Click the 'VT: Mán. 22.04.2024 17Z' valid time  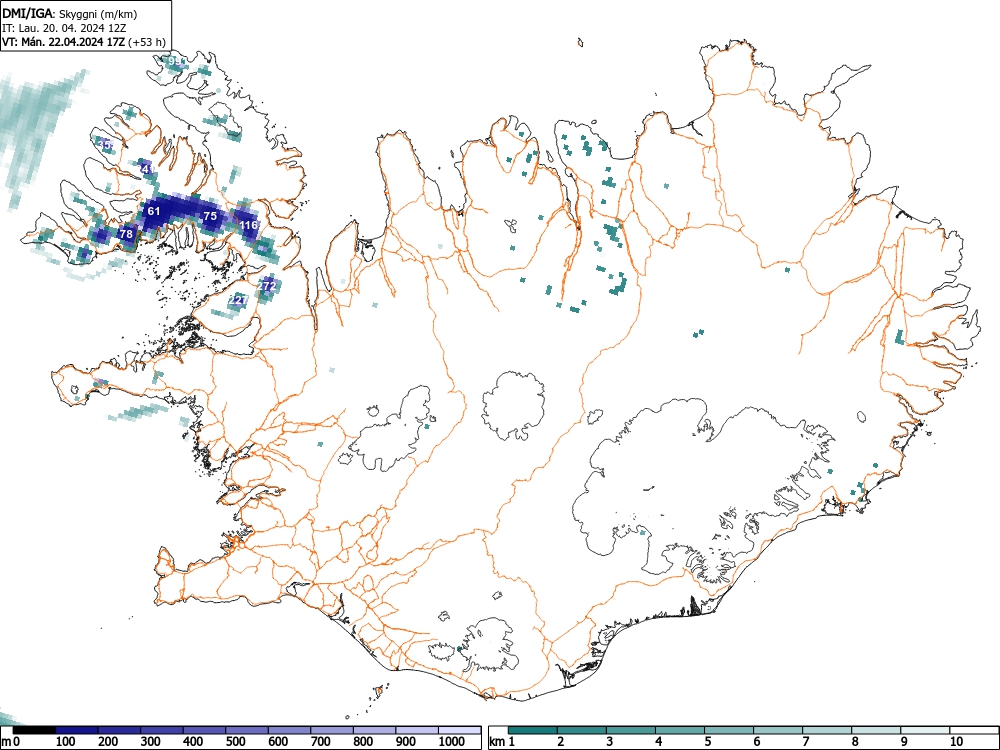[x=64, y=42]
